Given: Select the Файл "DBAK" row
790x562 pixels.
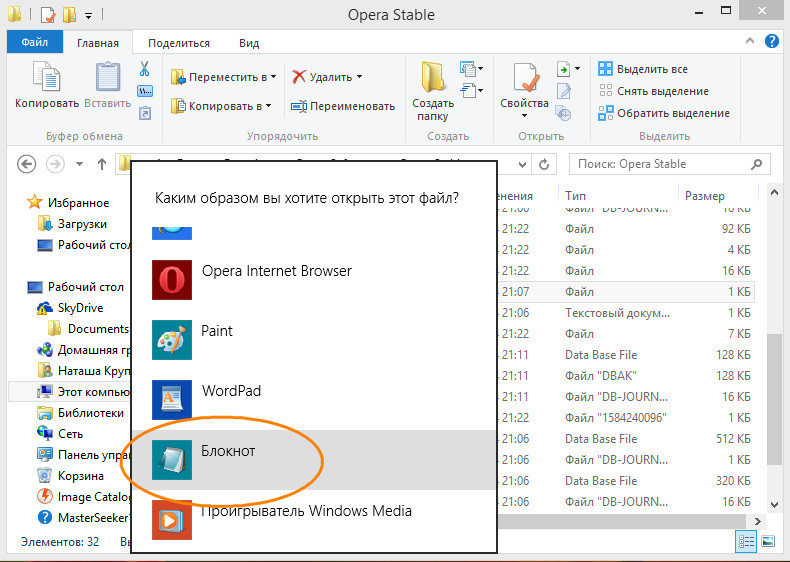Looking at the screenshot, I should [x=626, y=376].
